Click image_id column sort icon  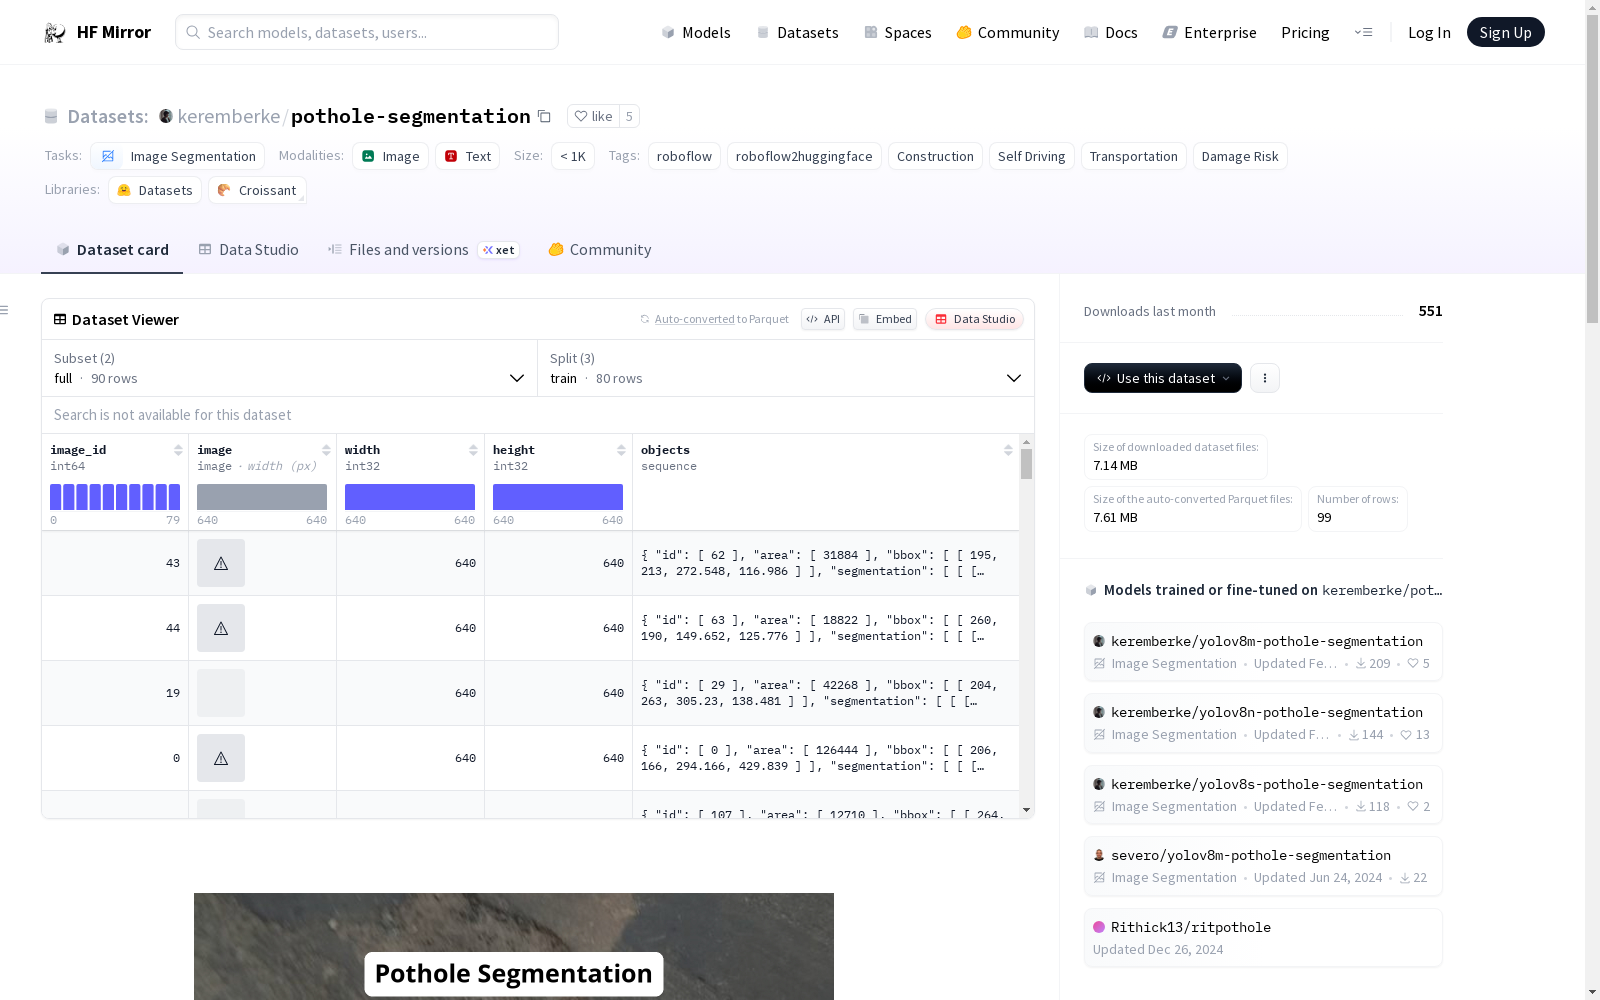(x=178, y=450)
